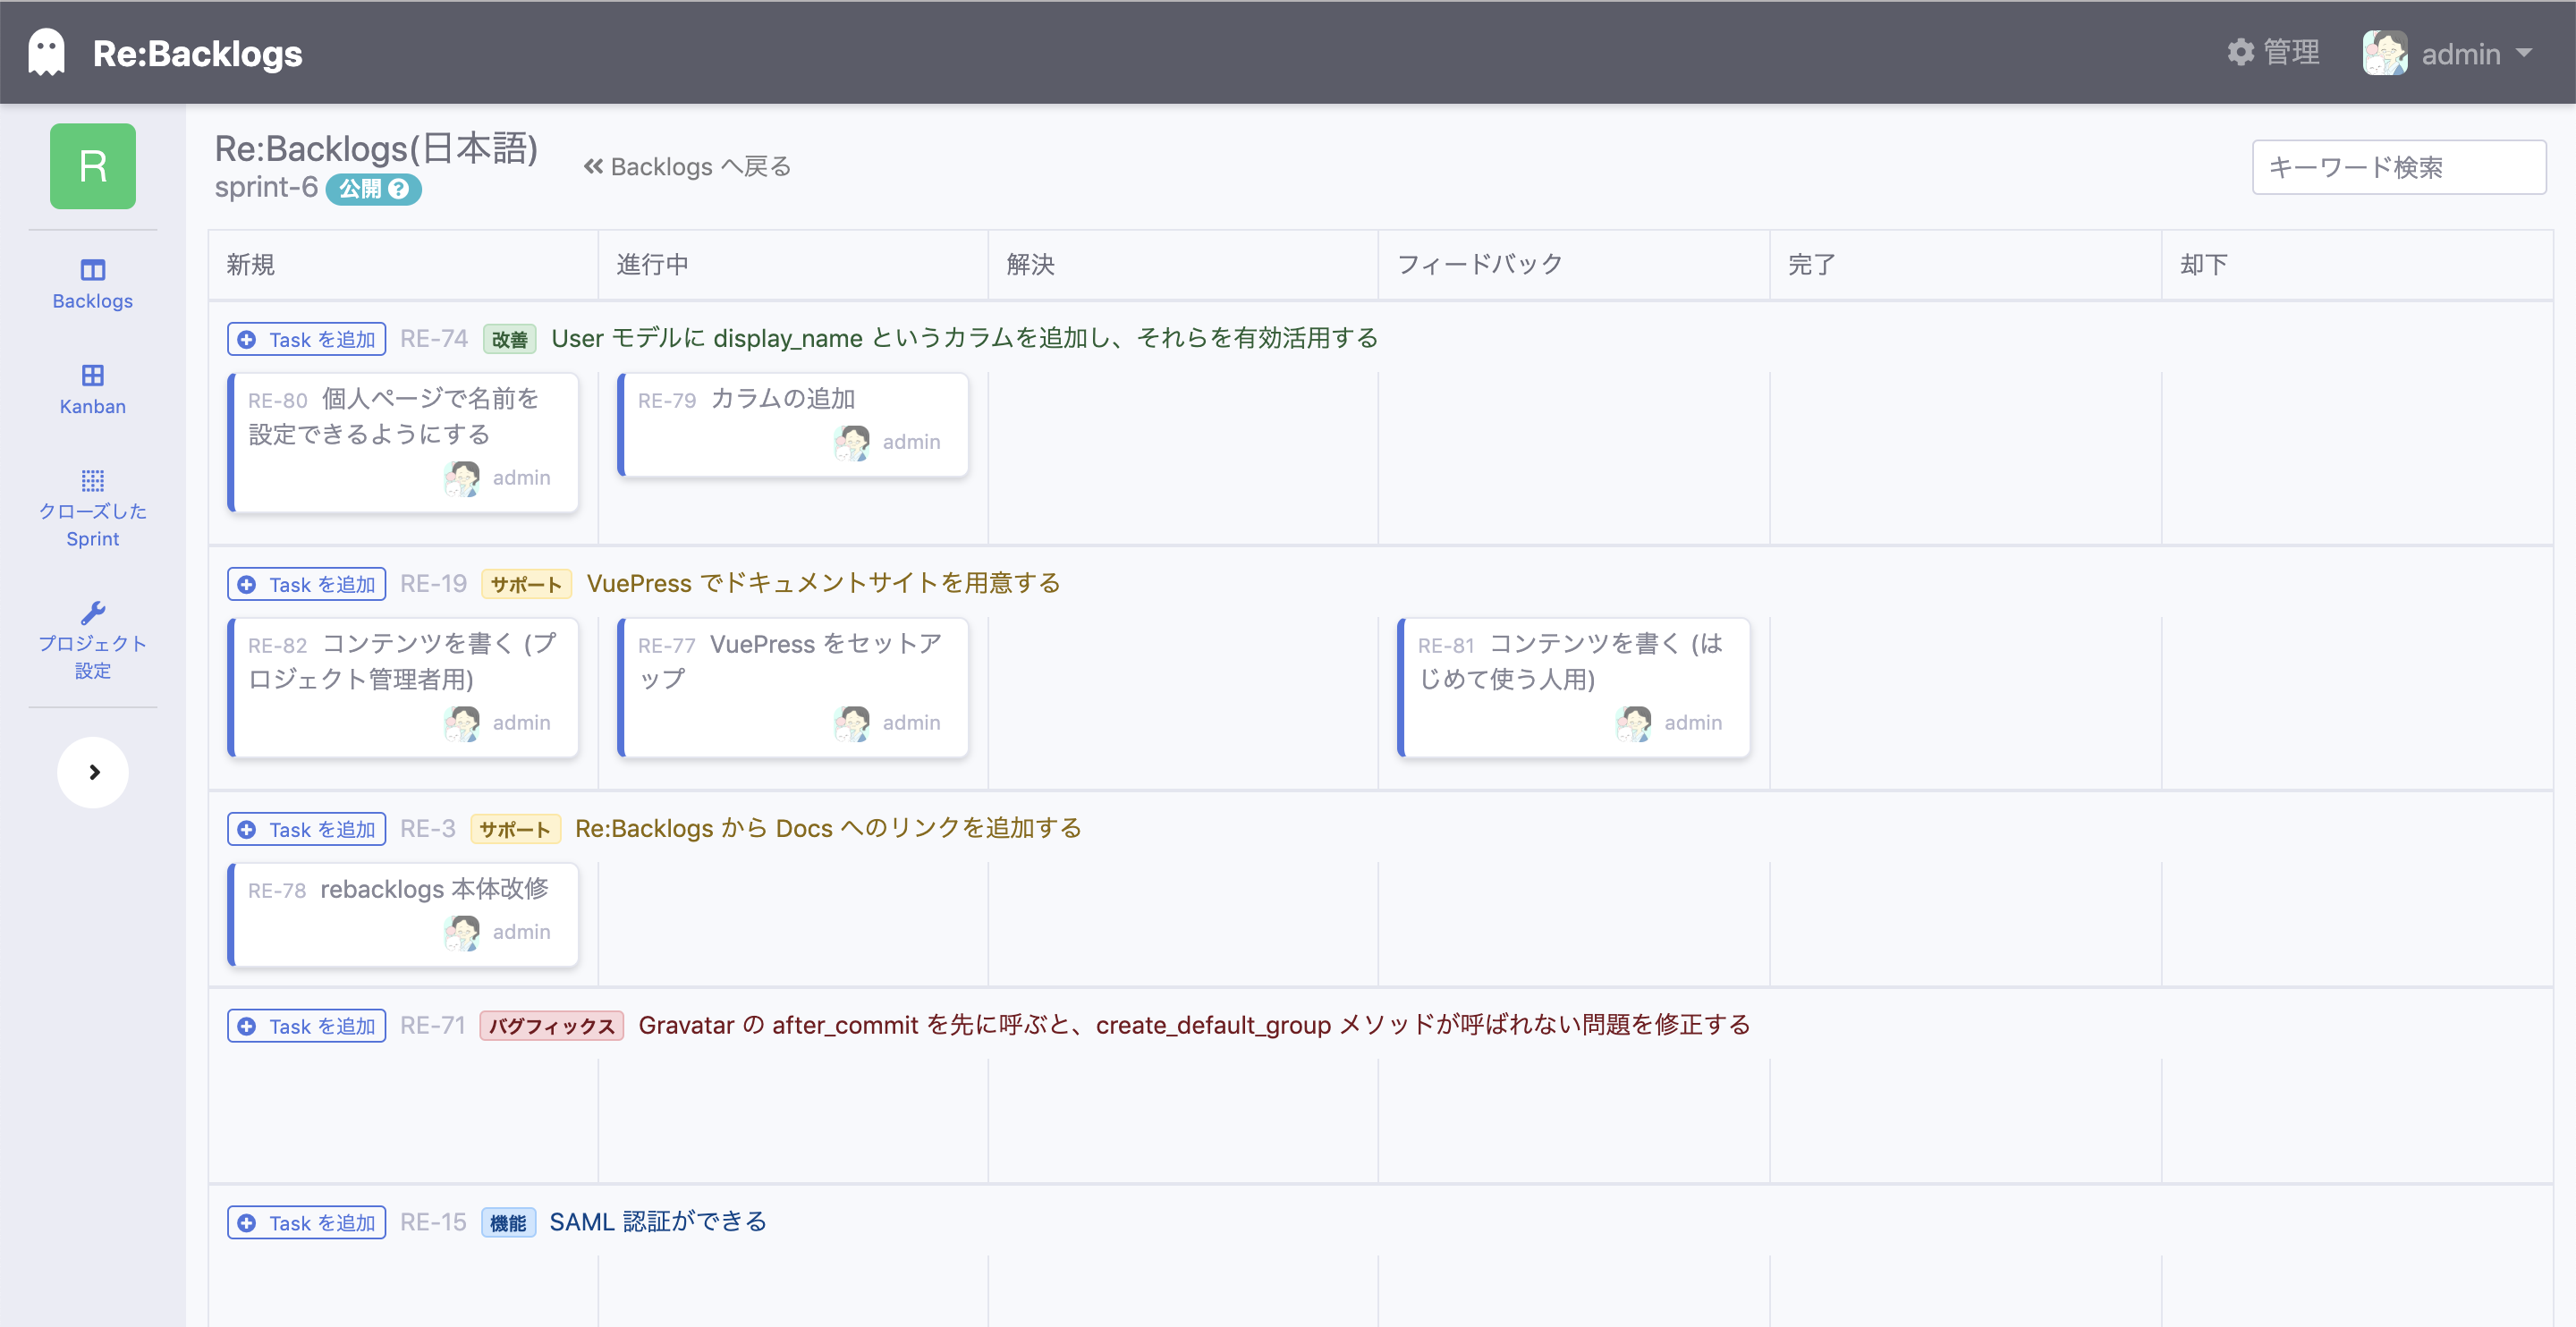Open task card RE-81 コンテンツを書く
The image size is (2576, 1327).
pos(1574,687)
